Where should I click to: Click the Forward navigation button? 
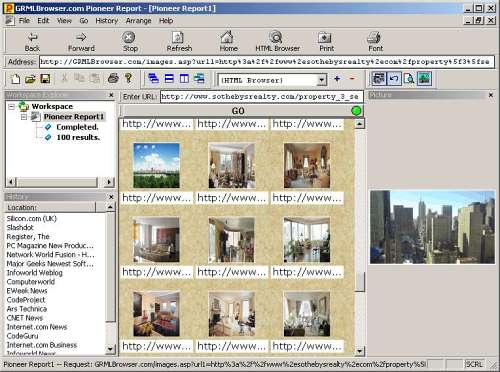(x=81, y=42)
